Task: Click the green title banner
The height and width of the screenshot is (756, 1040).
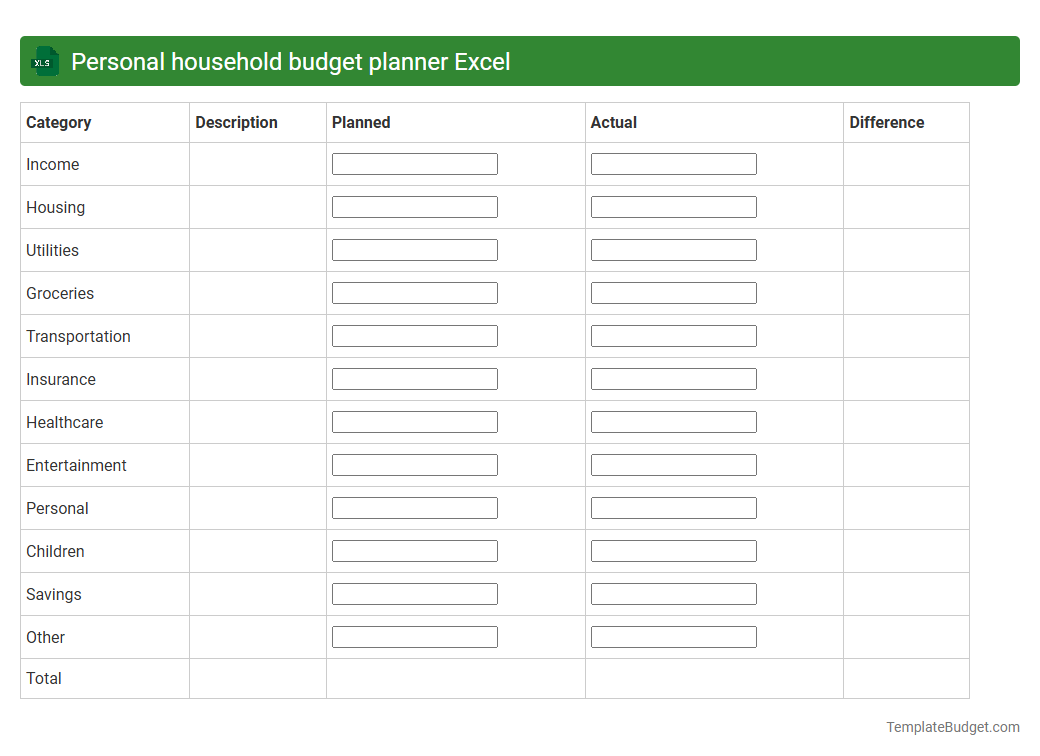Action: tap(520, 61)
